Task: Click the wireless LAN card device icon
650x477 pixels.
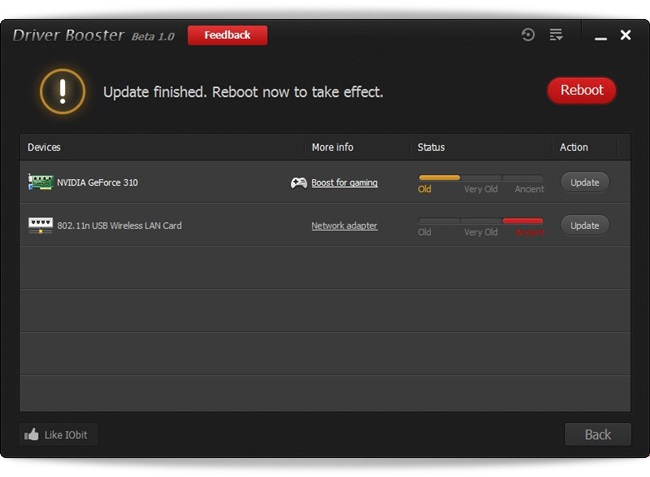Action: click(40, 225)
